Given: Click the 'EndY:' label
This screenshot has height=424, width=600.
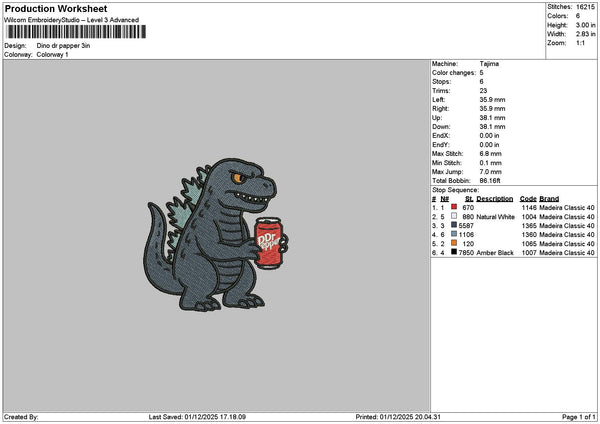Looking at the screenshot, I should [441, 145].
